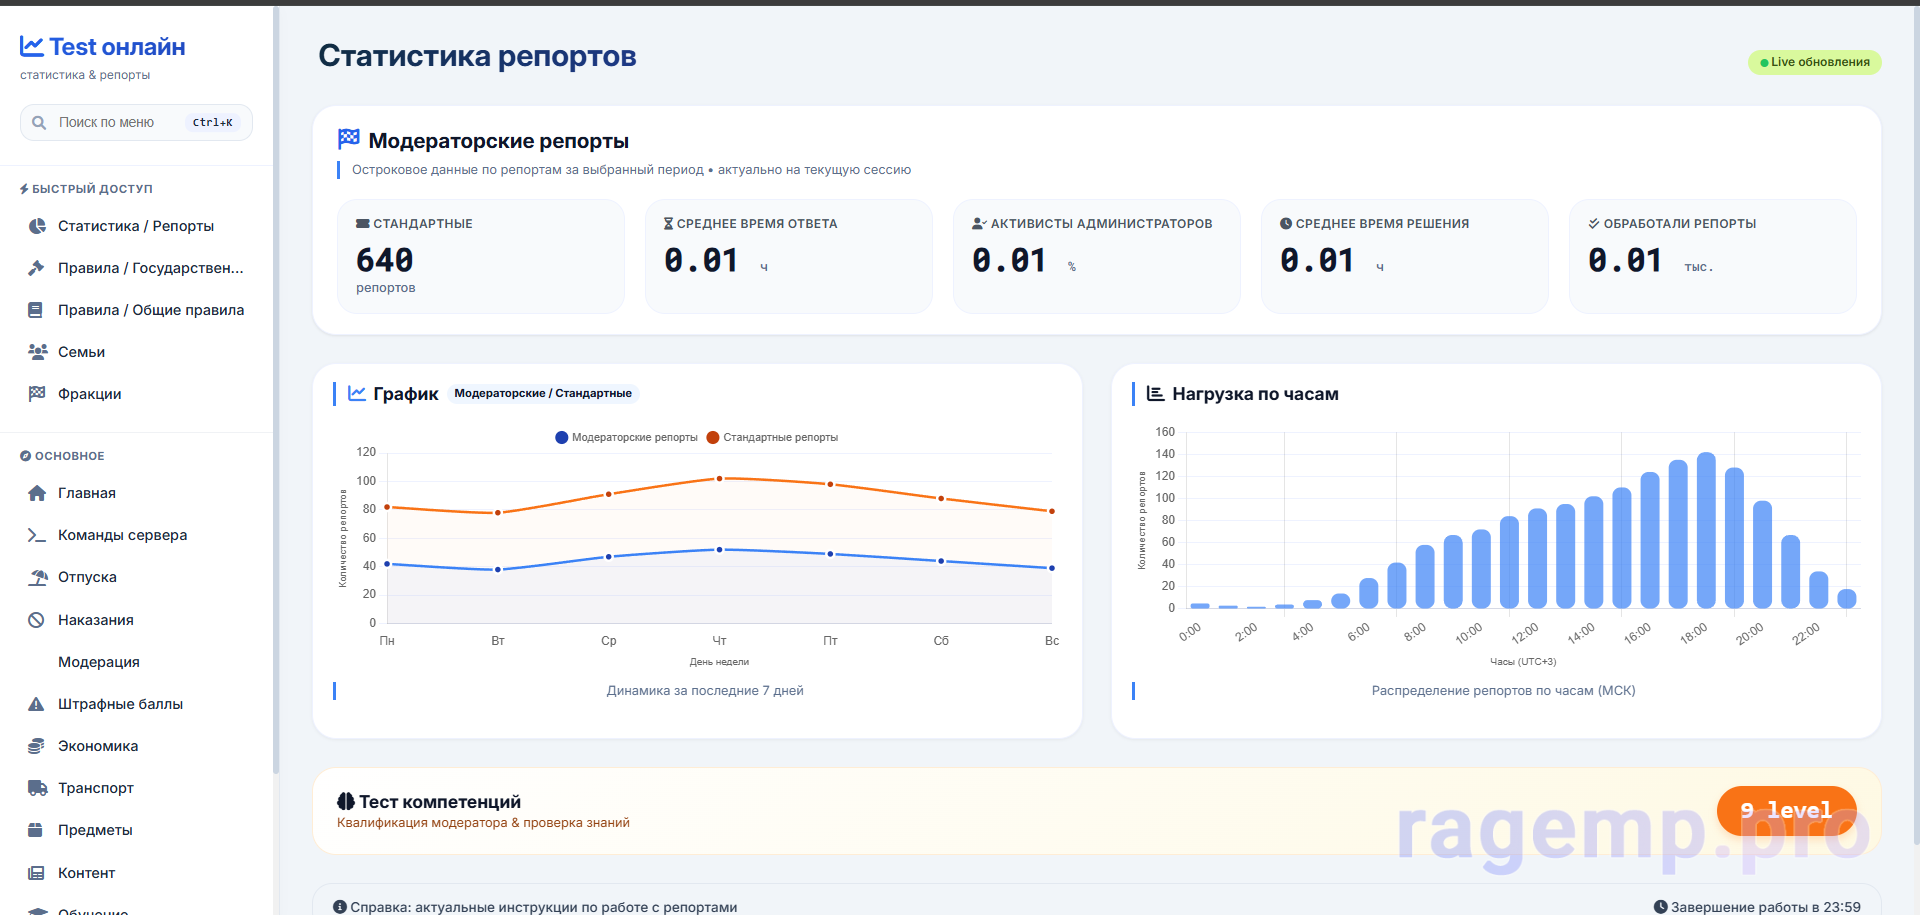Click the ban icon next to Наказания

tap(37, 620)
